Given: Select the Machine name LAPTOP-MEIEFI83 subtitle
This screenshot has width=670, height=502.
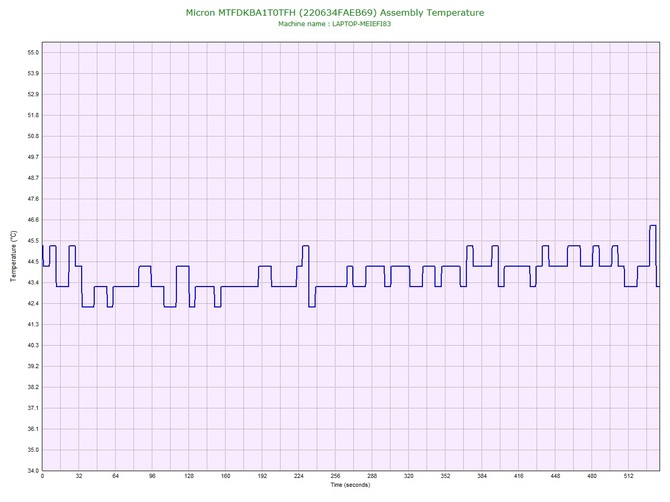Looking at the screenshot, I should [335, 24].
